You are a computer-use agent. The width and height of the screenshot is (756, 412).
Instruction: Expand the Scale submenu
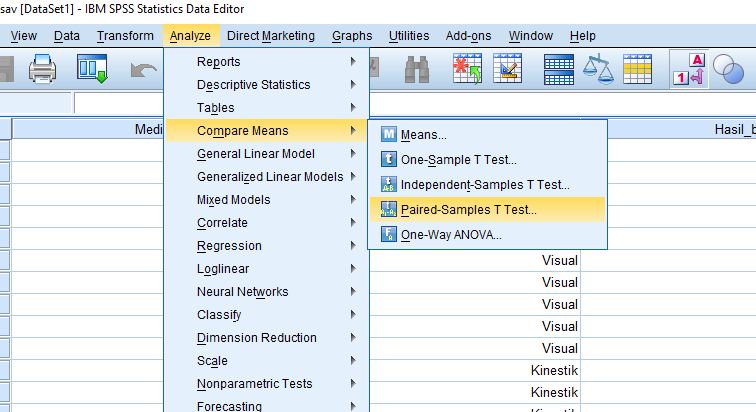[267, 361]
